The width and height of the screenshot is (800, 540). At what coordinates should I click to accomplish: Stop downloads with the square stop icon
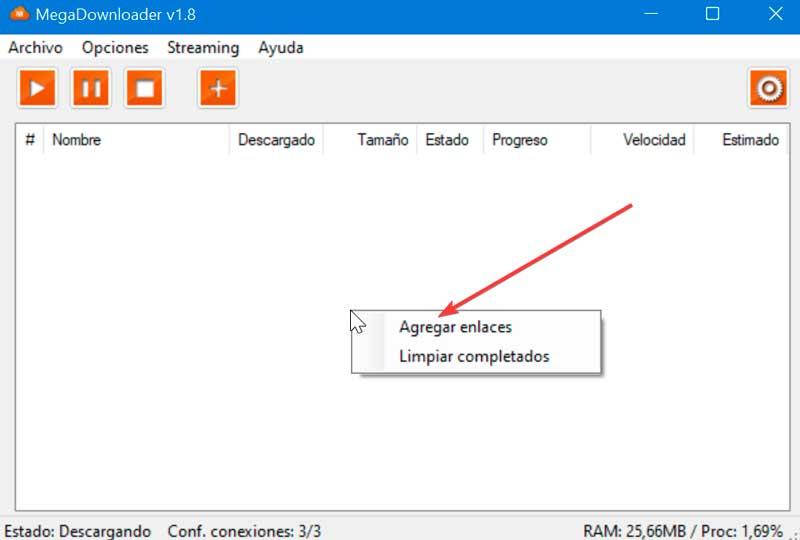click(x=145, y=88)
